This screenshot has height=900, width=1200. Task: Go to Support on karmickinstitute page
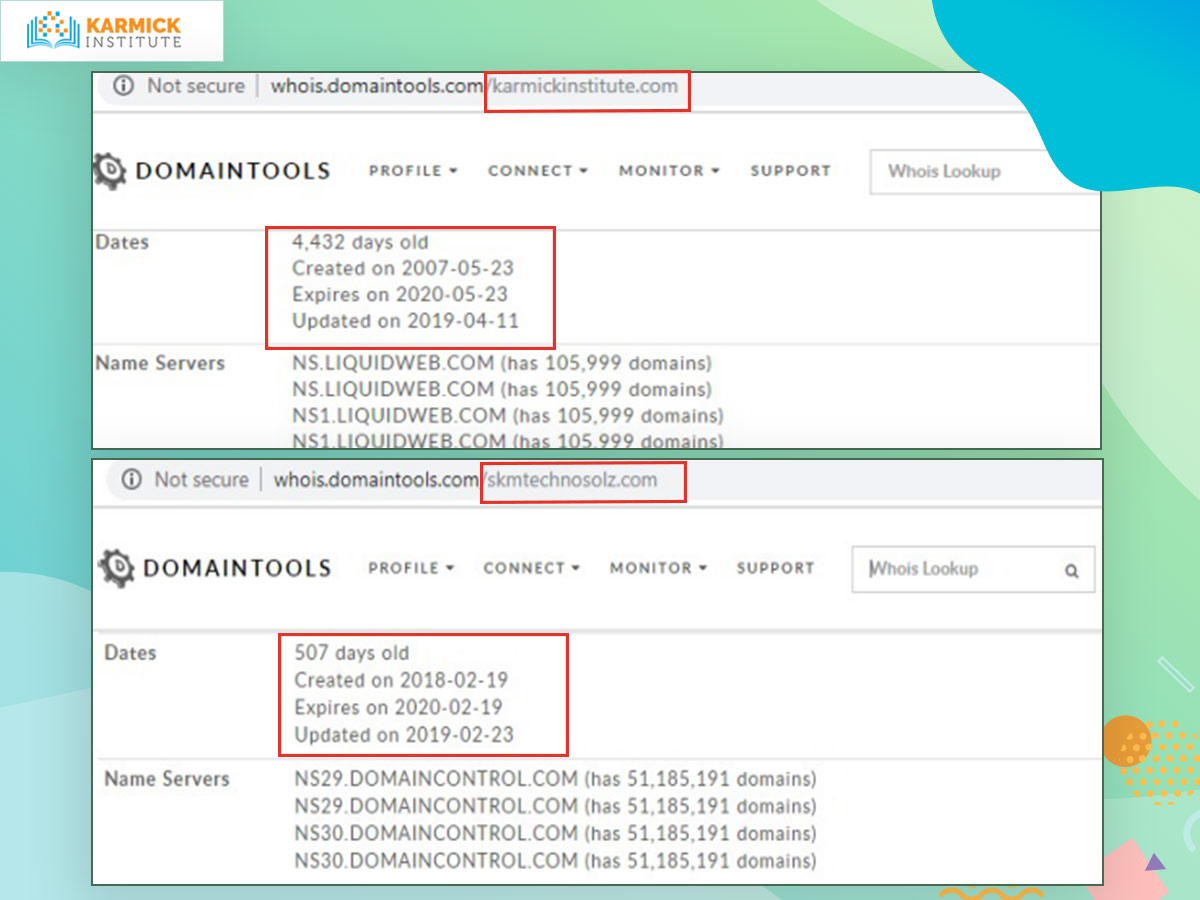790,171
